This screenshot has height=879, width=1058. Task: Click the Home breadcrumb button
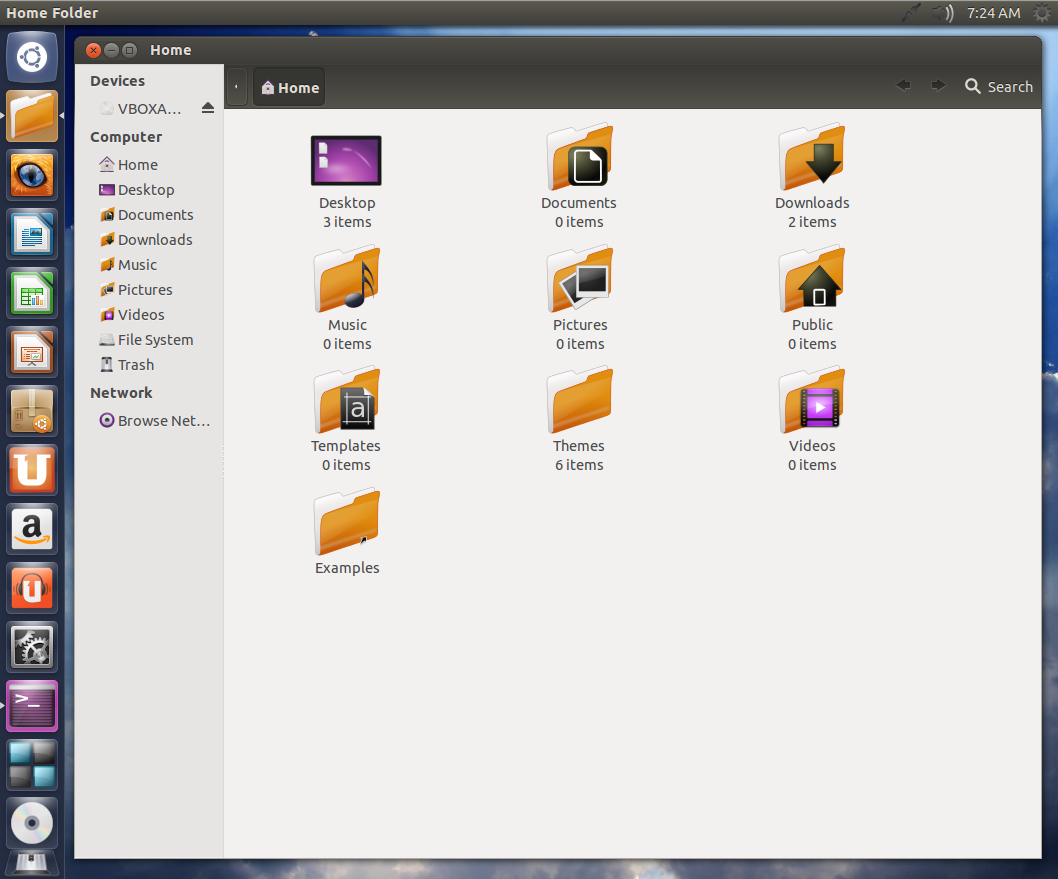coord(288,86)
